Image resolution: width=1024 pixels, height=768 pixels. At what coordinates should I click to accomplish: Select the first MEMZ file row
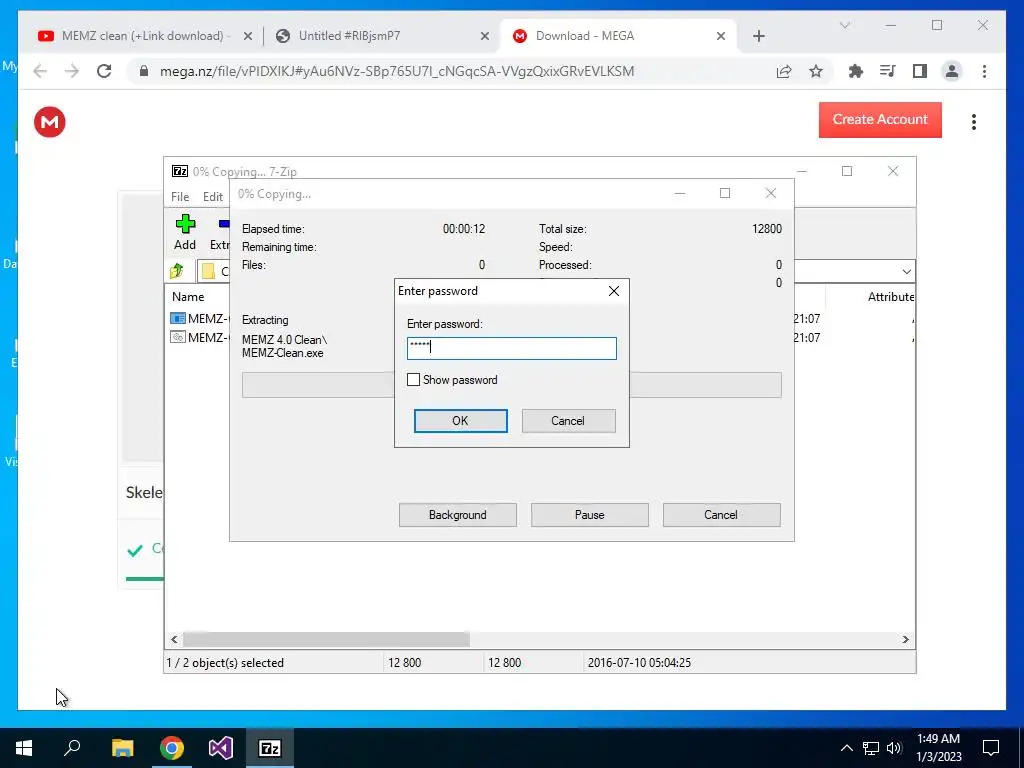click(x=199, y=319)
